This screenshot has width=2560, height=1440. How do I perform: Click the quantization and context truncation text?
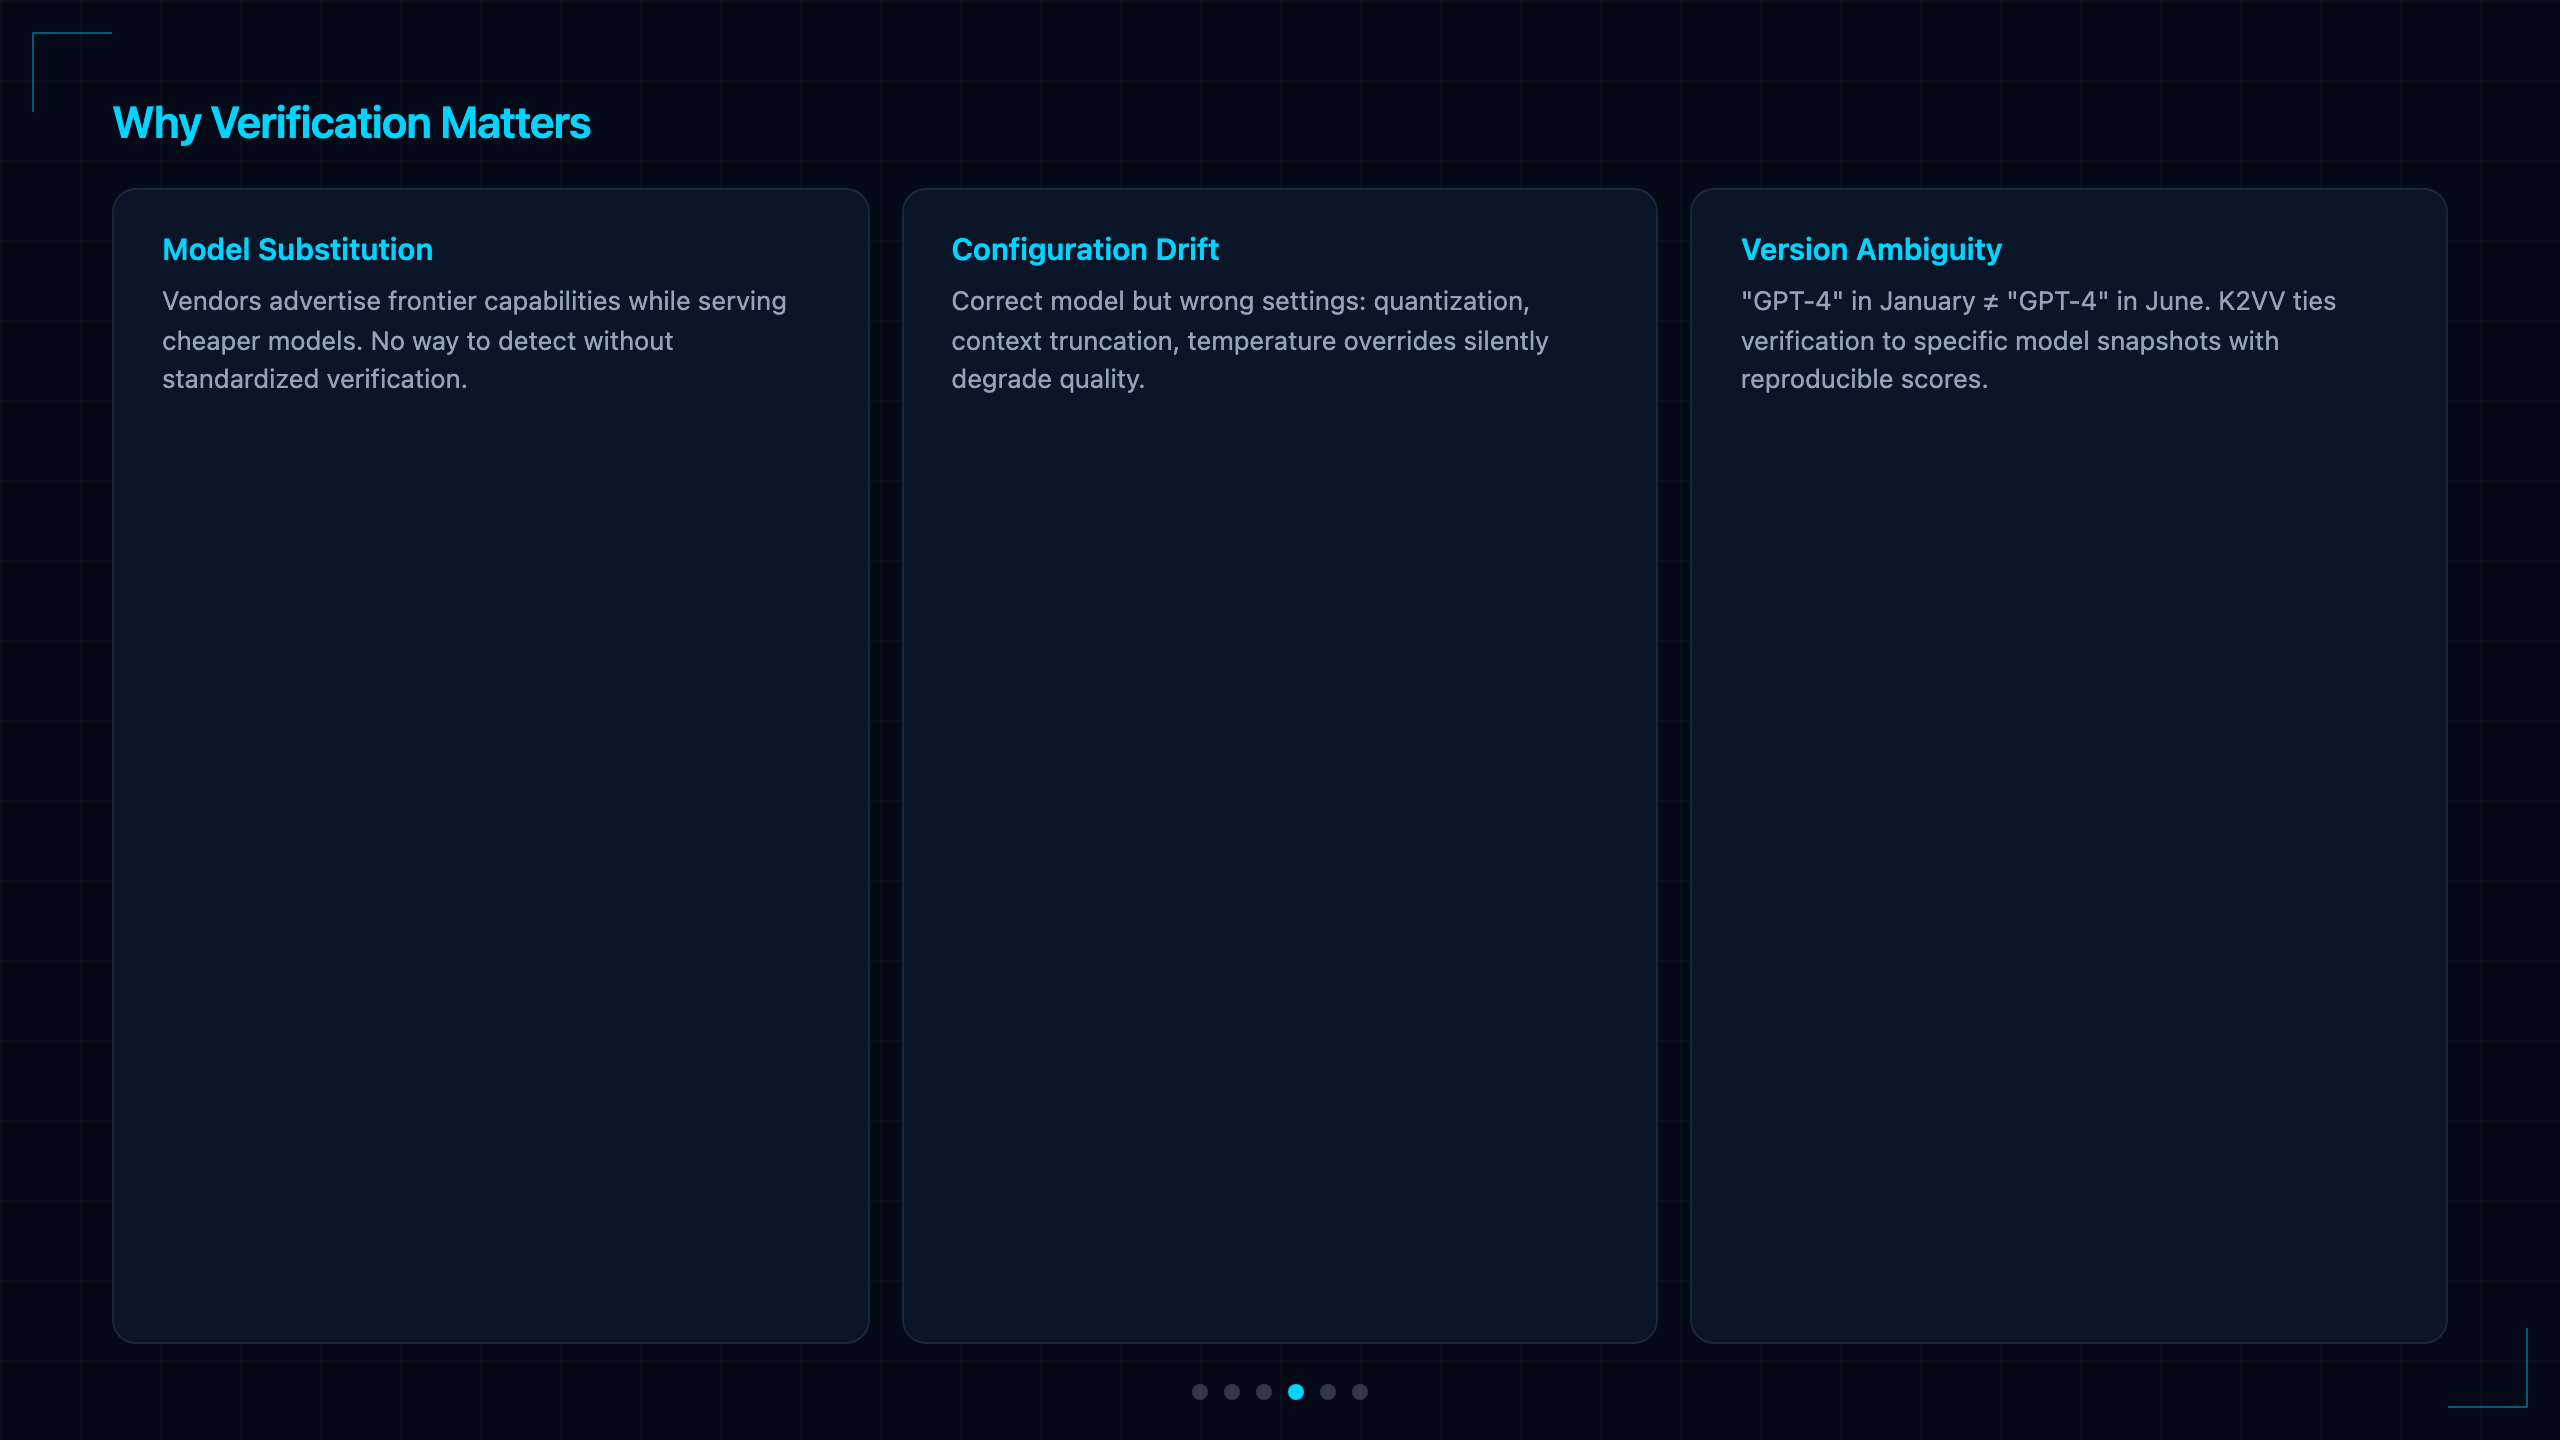pyautogui.click(x=1250, y=340)
